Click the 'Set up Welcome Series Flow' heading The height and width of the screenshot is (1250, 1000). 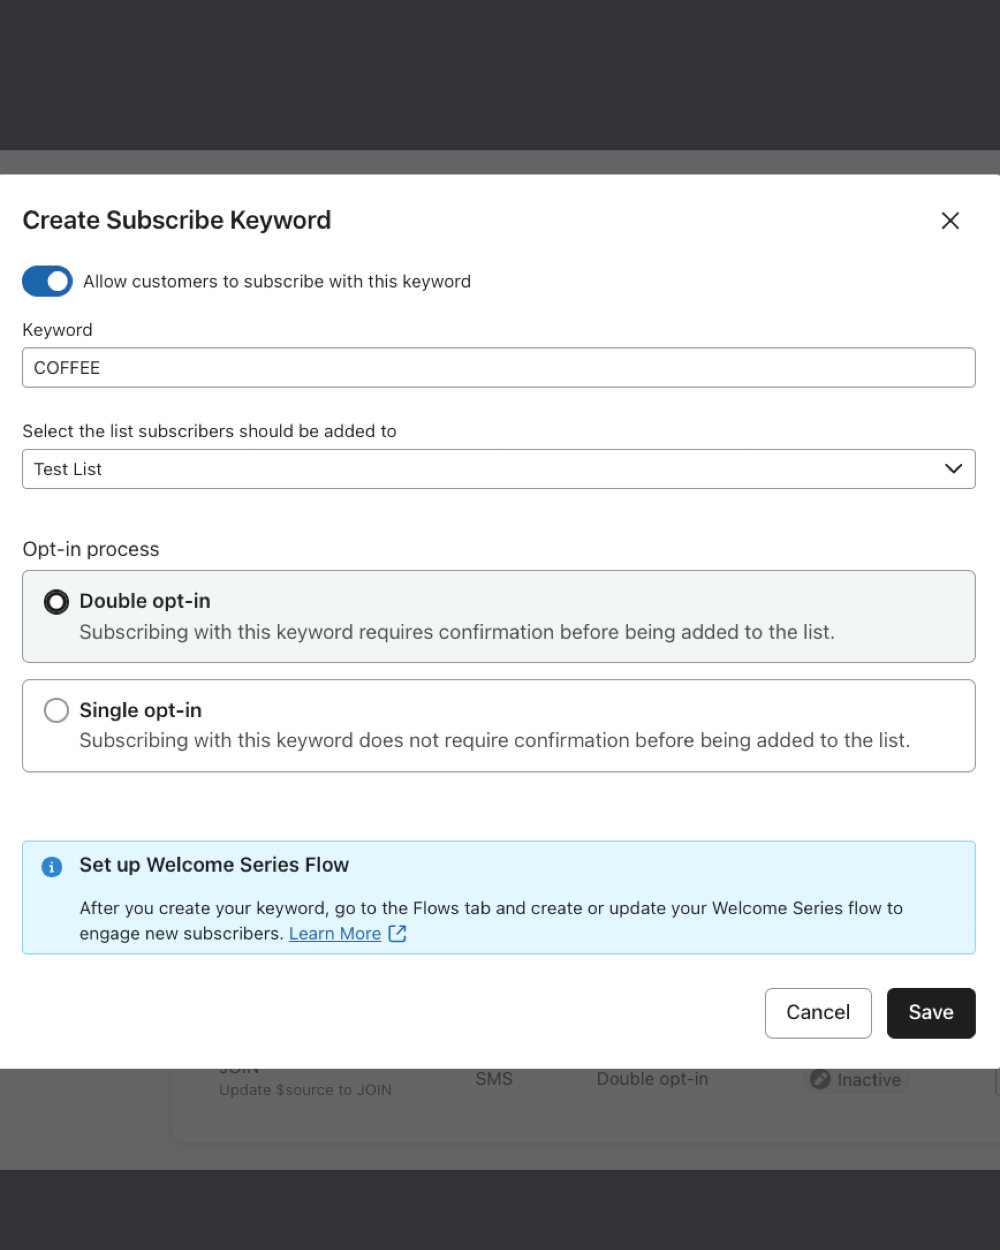[214, 865]
